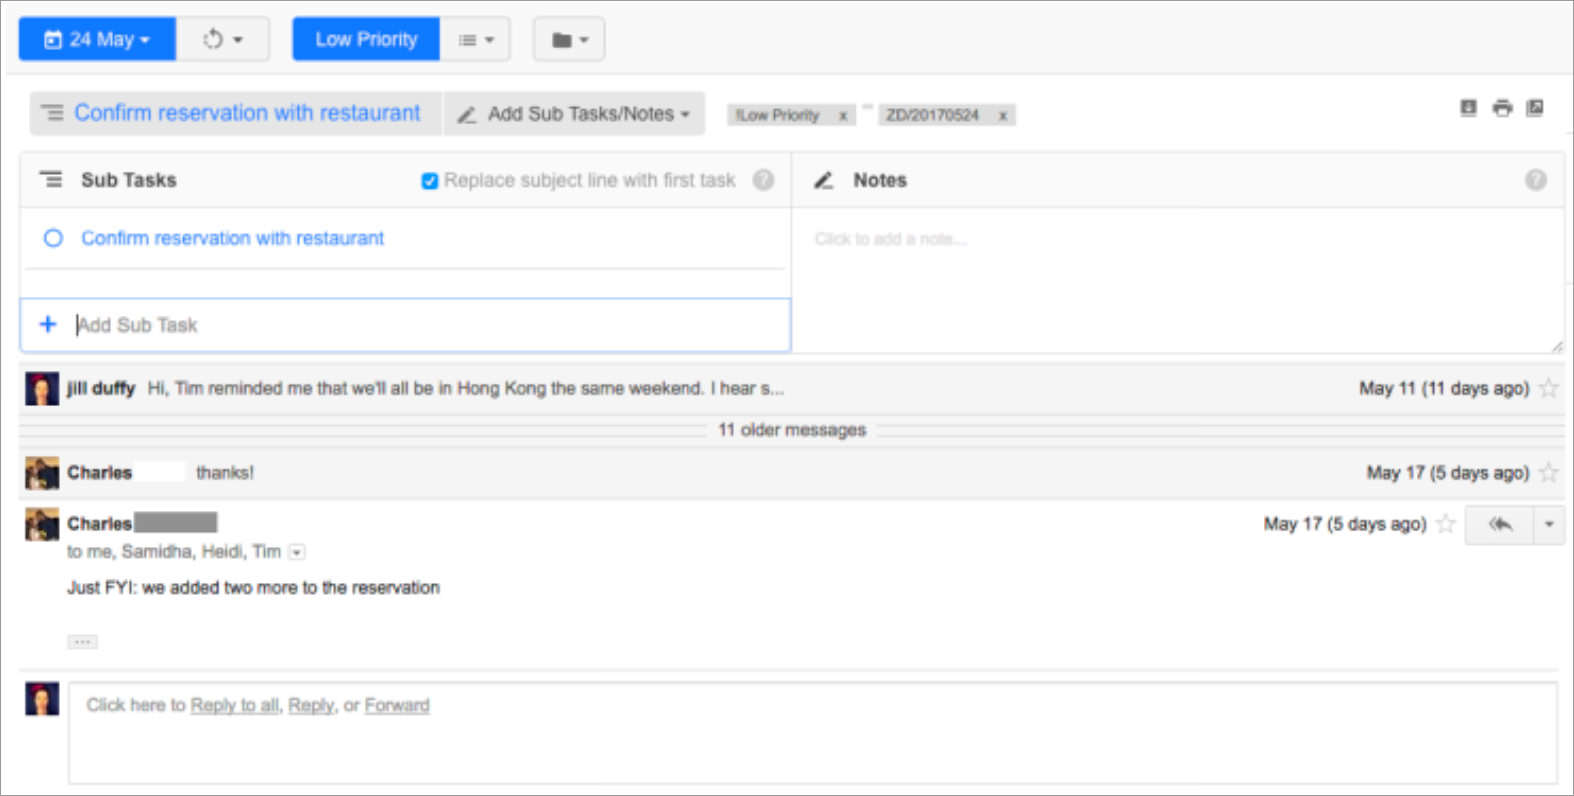1574x796 pixels.
Task: Remove the !Low Priority label
Action: point(843,115)
